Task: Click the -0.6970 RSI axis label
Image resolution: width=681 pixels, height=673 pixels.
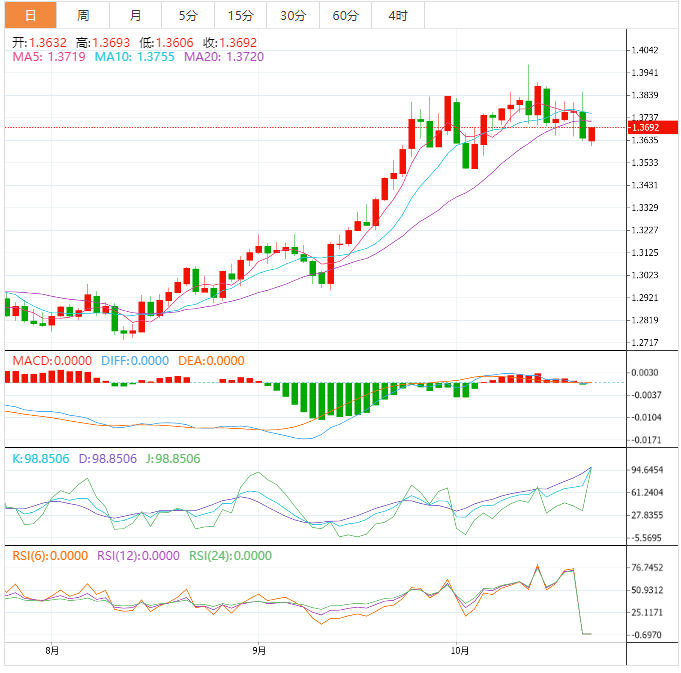Action: [646, 635]
